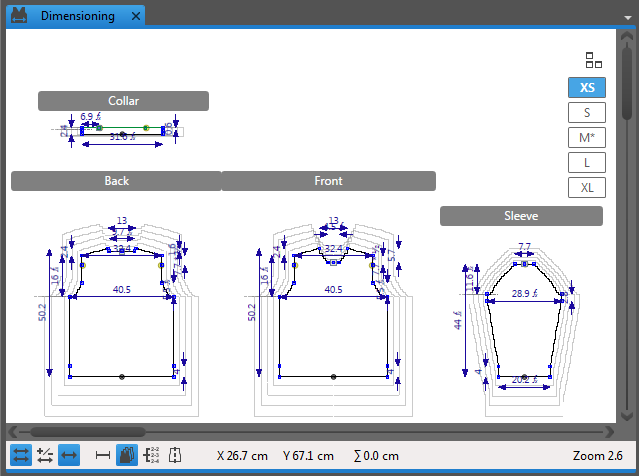This screenshot has width=639, height=476.
Task: Click the pattern piece with arrow icon
Action: click(176, 456)
